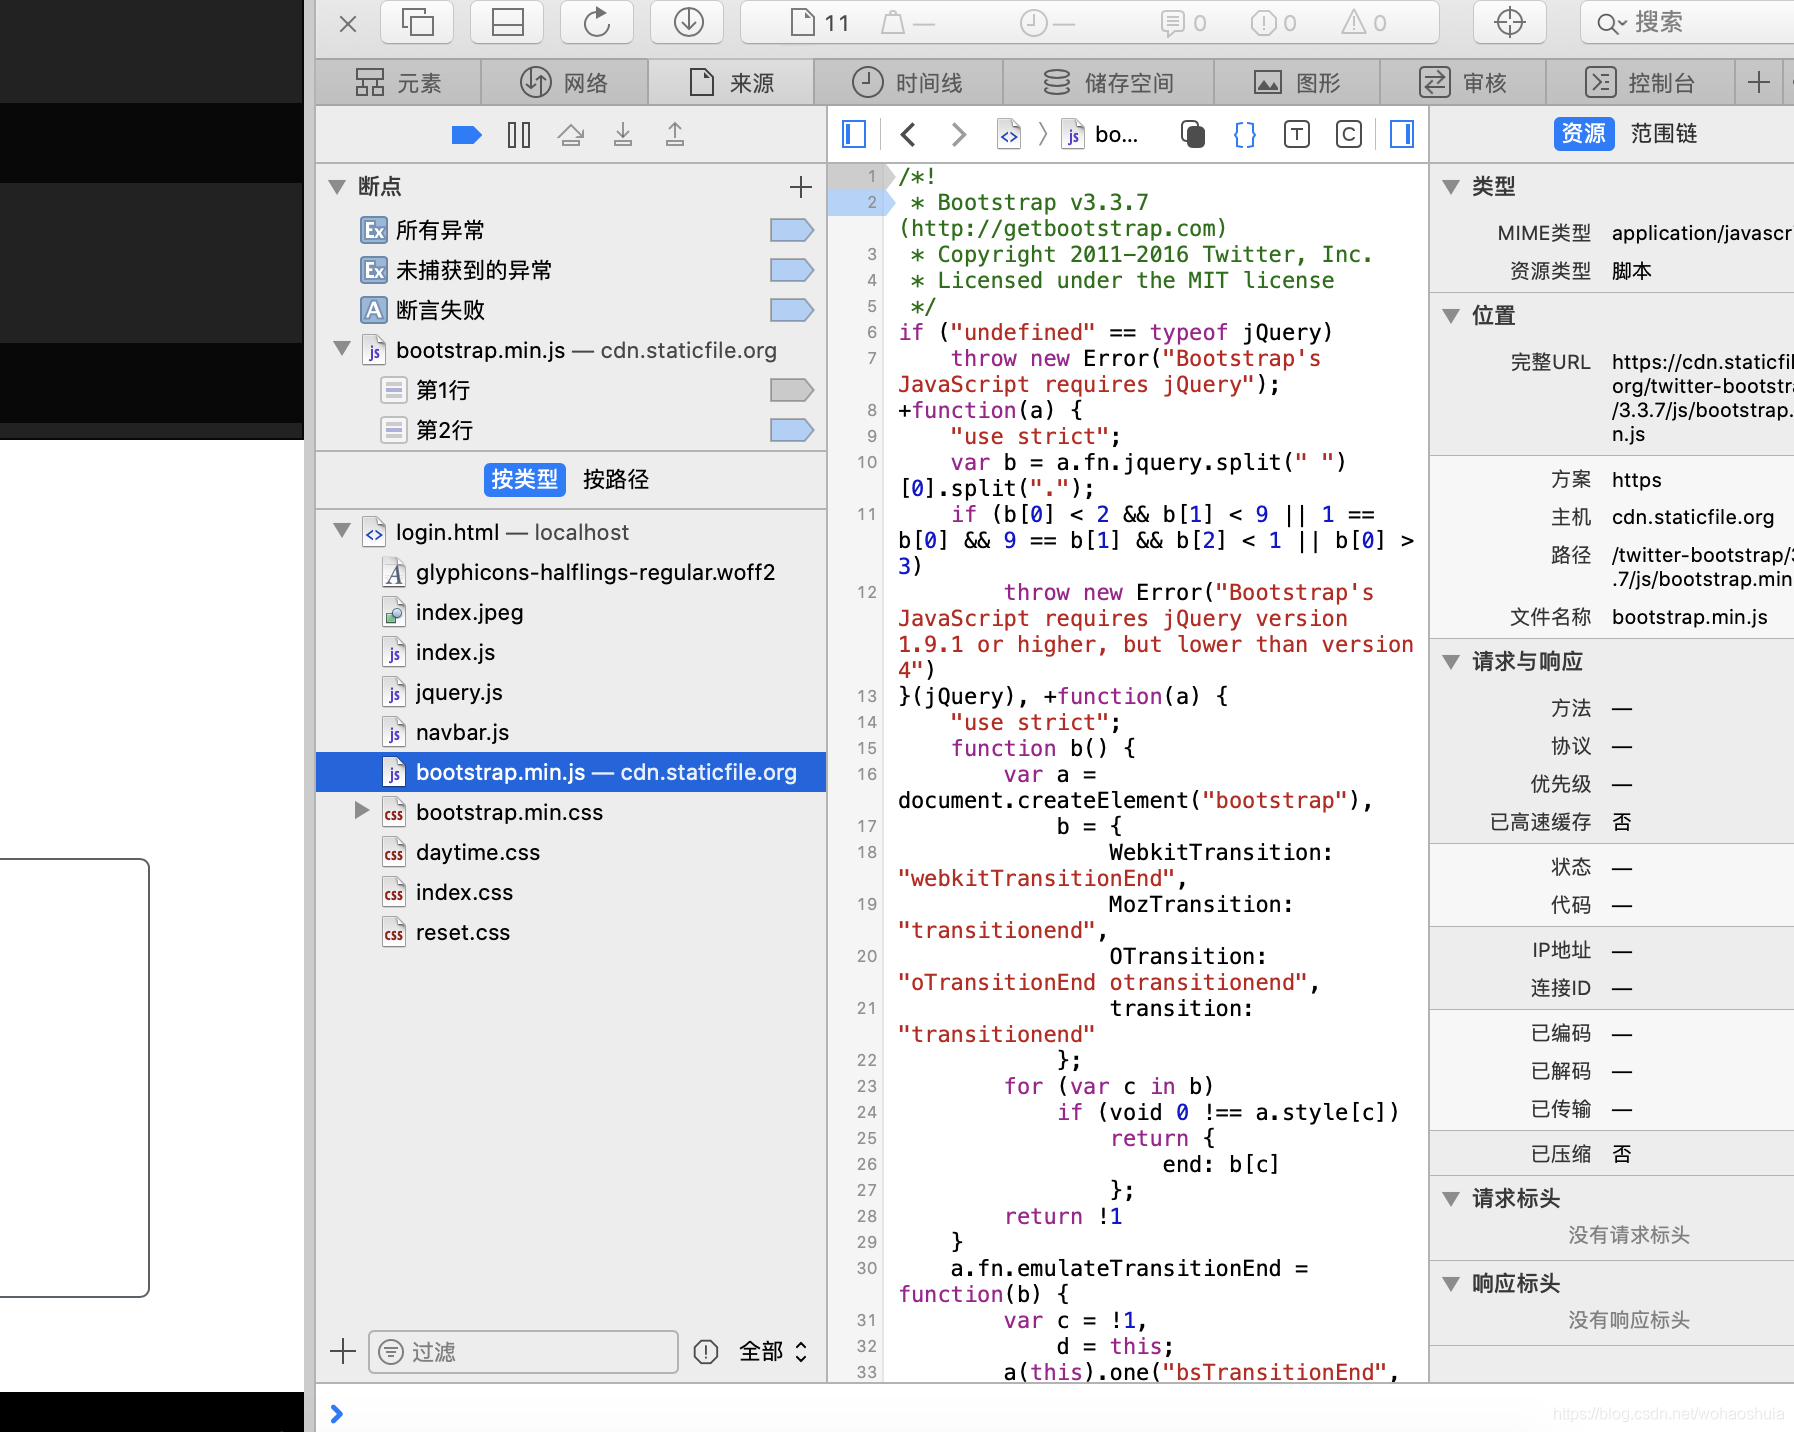
Task: Click the step out debugger icon
Action: [675, 135]
